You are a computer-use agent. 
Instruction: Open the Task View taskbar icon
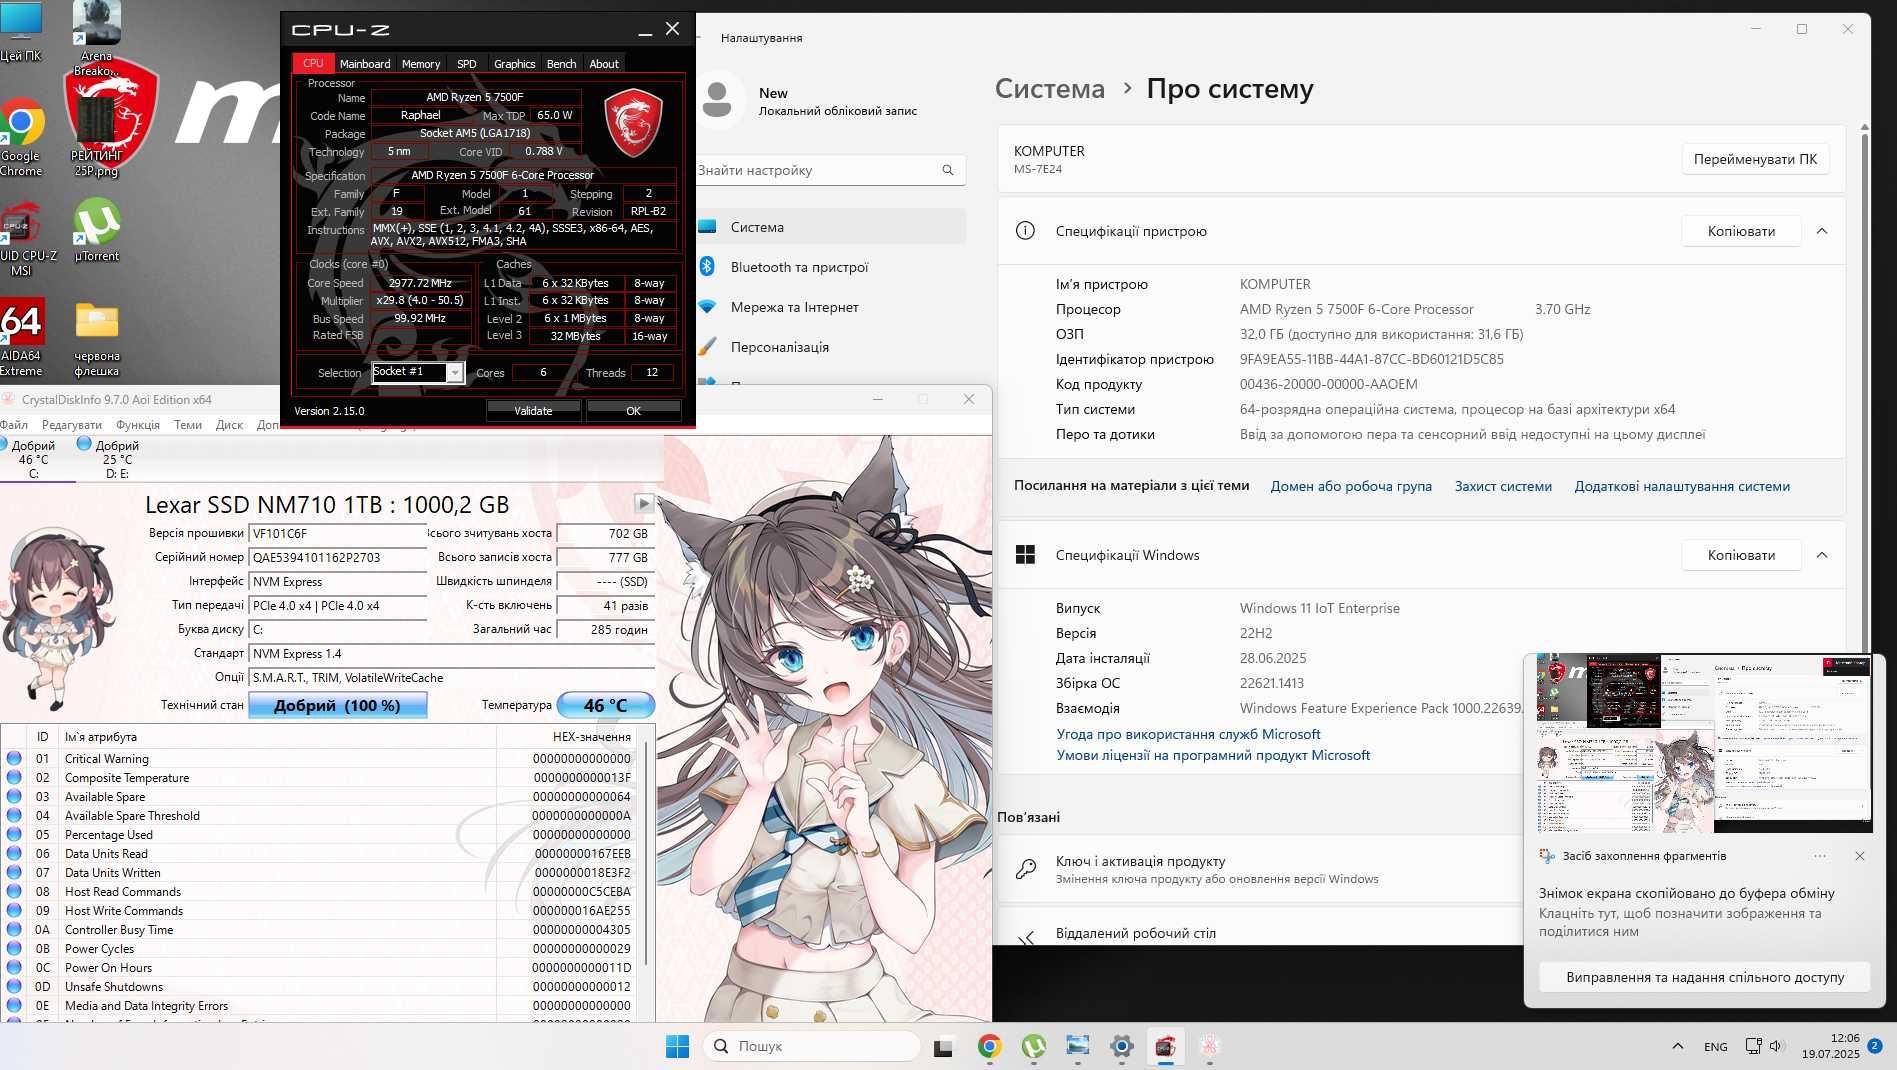coord(943,1046)
